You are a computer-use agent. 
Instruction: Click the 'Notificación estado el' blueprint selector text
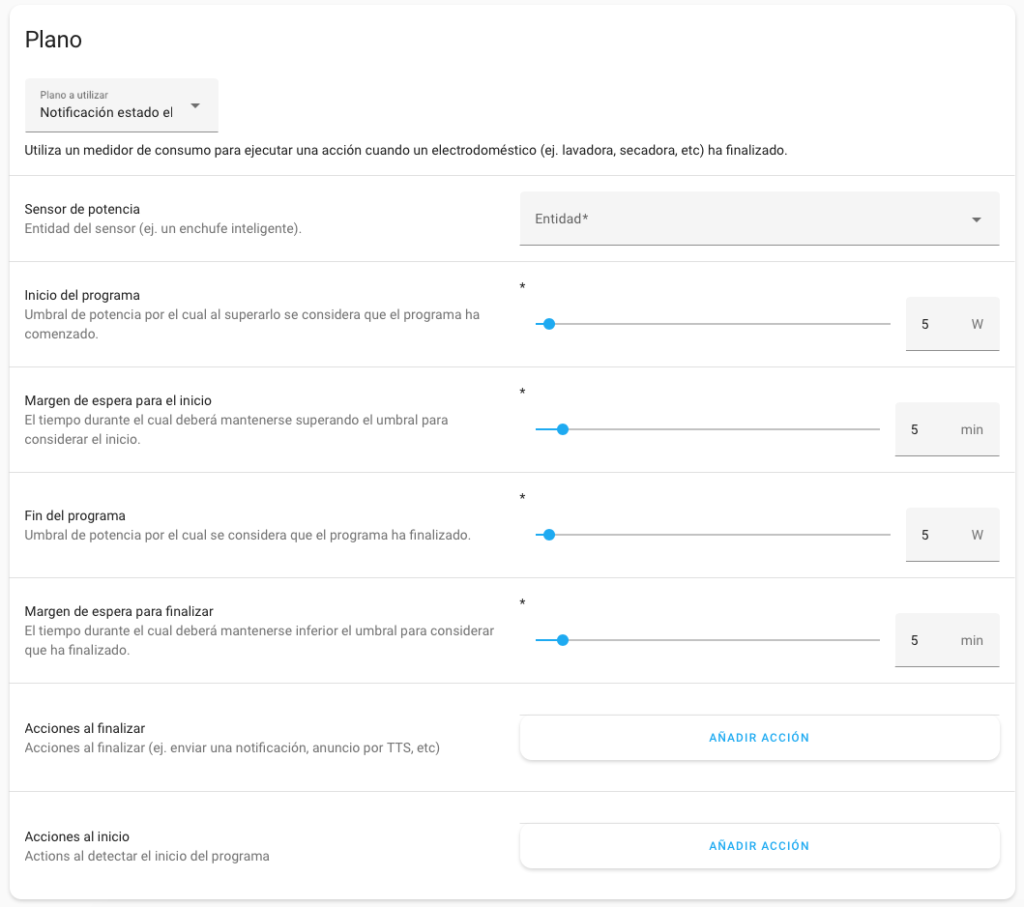(x=106, y=113)
